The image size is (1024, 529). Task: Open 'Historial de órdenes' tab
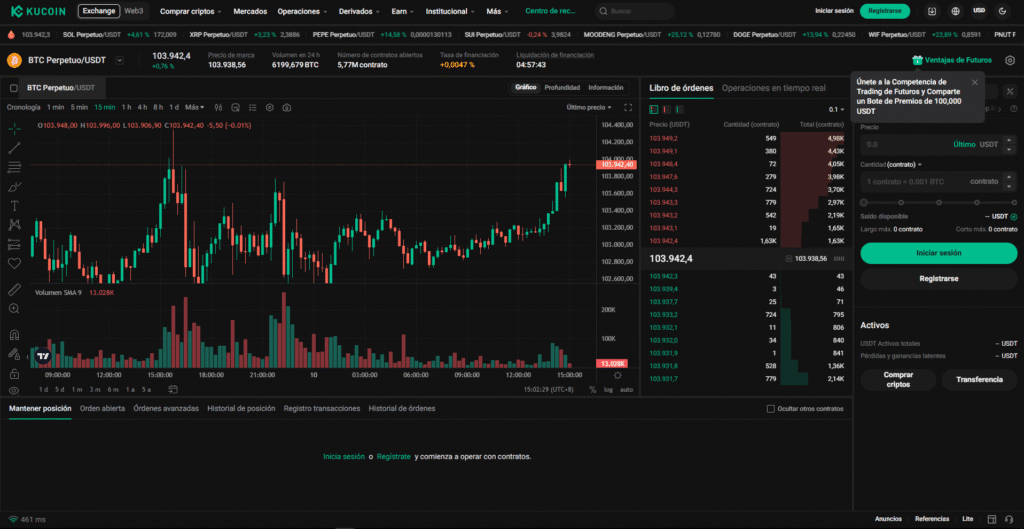[x=402, y=409]
